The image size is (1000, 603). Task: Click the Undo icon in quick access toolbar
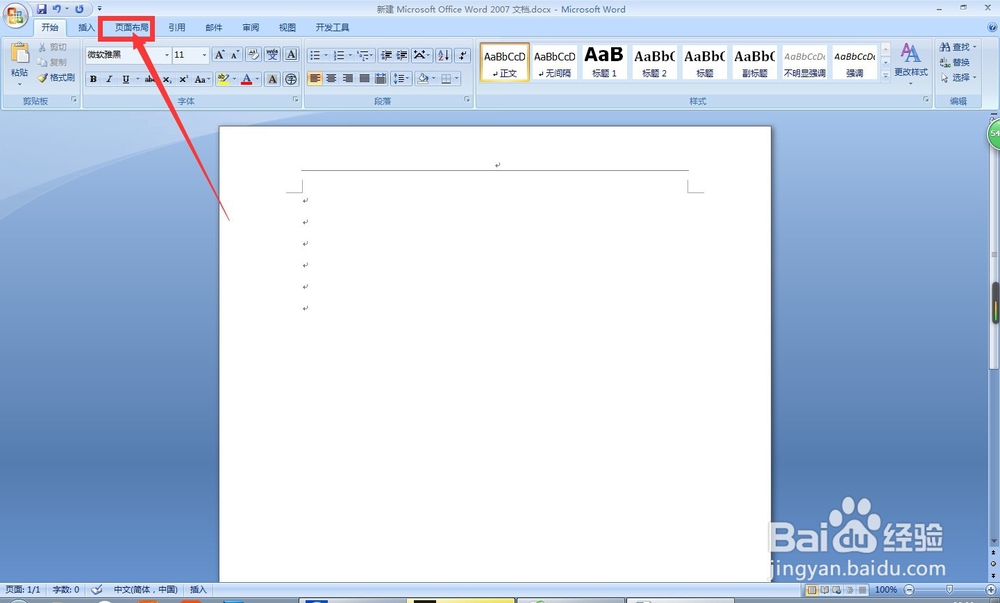point(57,9)
